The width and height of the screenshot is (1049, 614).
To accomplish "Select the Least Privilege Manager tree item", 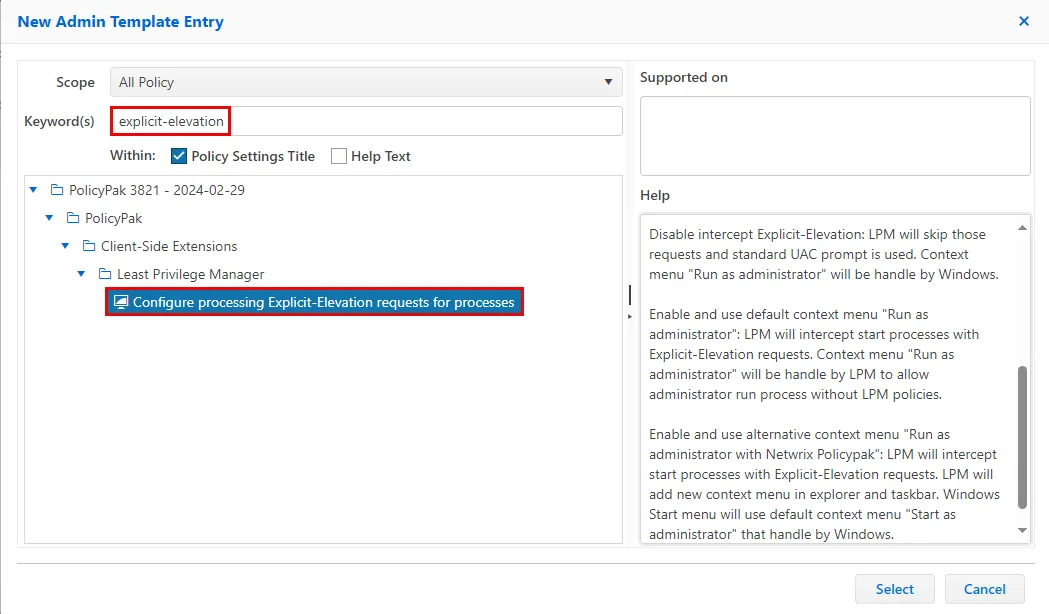I will [x=190, y=274].
